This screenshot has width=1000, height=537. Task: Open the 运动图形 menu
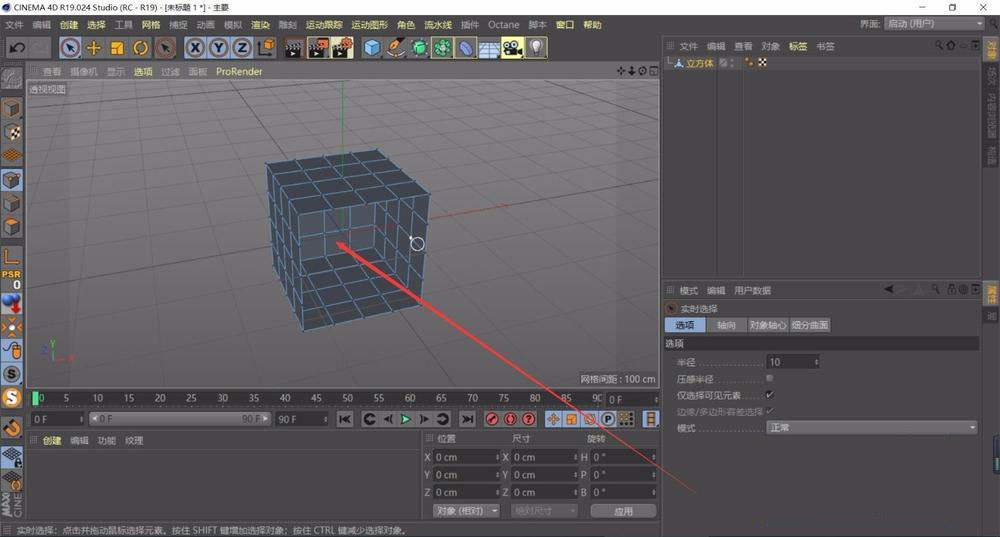(x=369, y=25)
